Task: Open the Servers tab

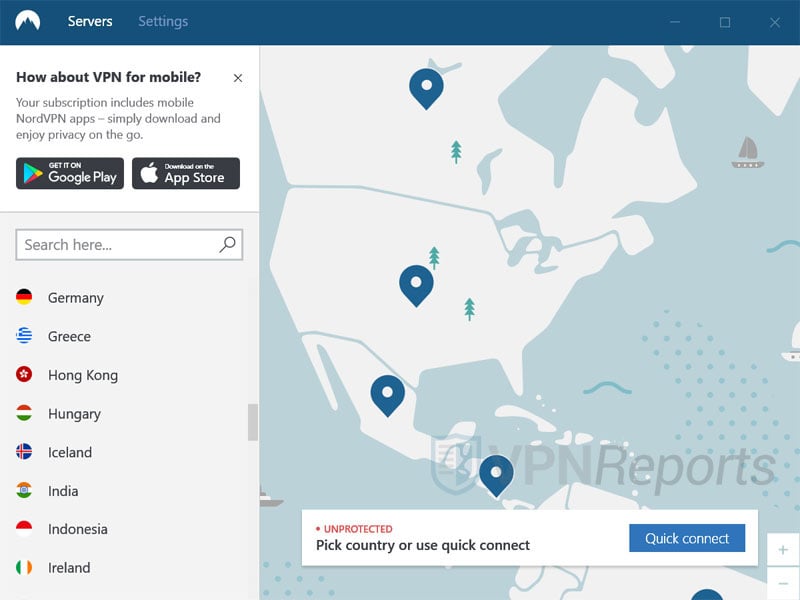Action: pos(90,21)
